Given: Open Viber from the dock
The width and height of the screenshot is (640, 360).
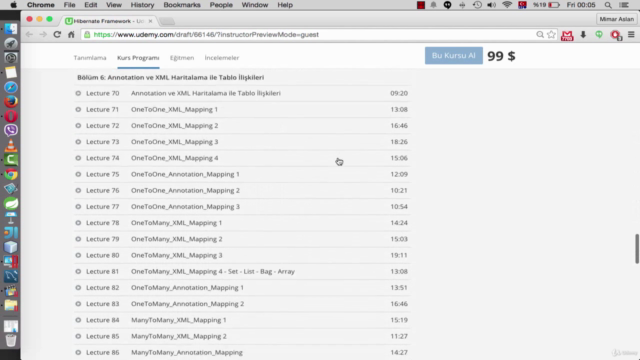Looking at the screenshot, I should point(11,130).
